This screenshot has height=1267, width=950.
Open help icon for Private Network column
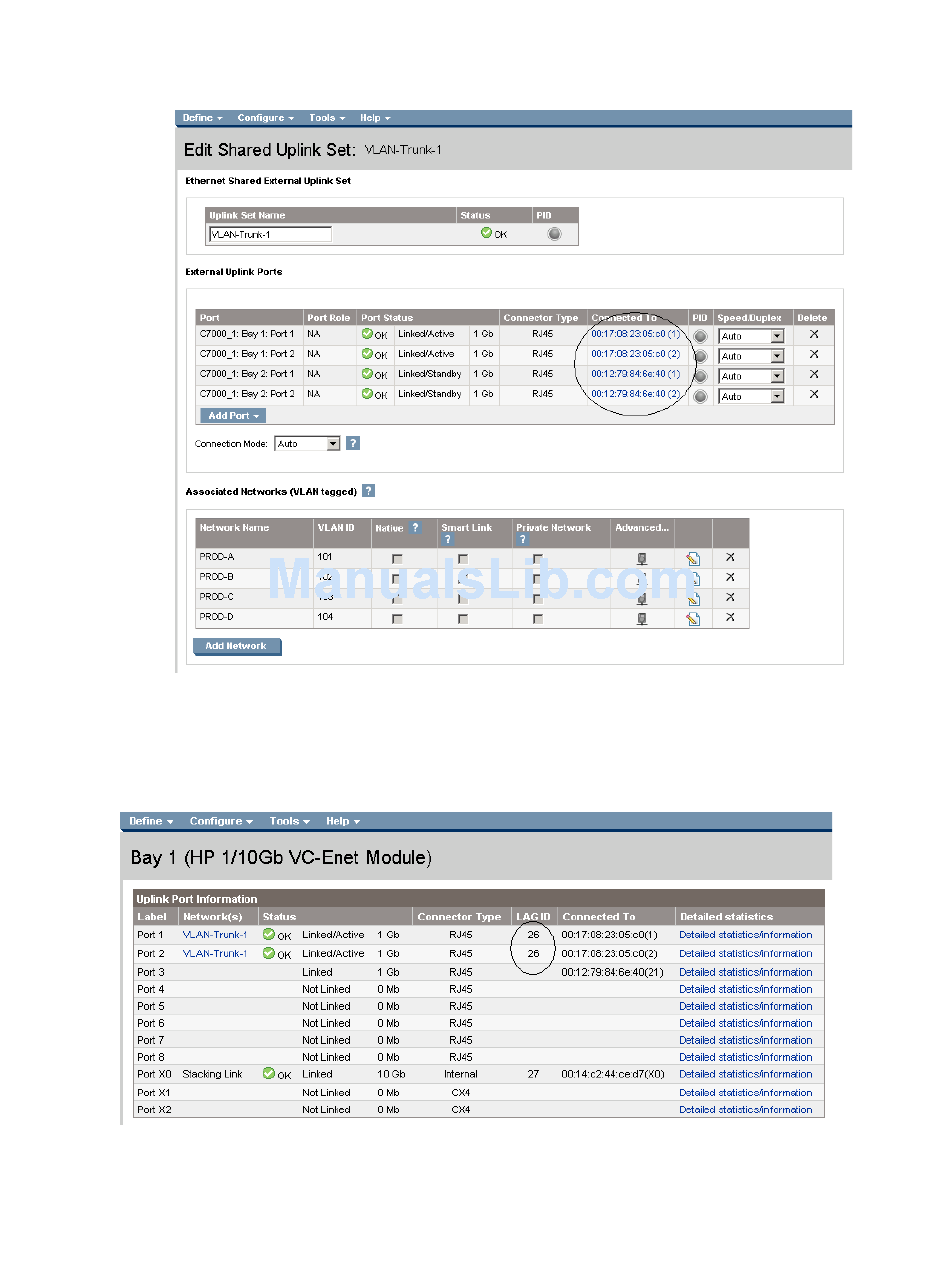(522, 539)
